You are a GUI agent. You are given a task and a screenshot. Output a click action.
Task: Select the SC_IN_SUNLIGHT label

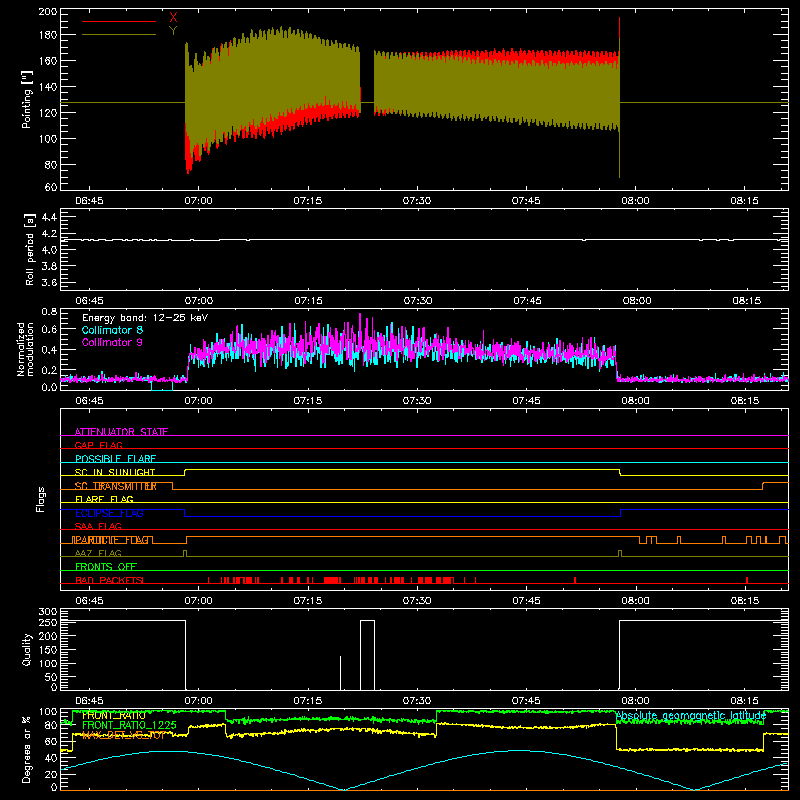(115, 472)
